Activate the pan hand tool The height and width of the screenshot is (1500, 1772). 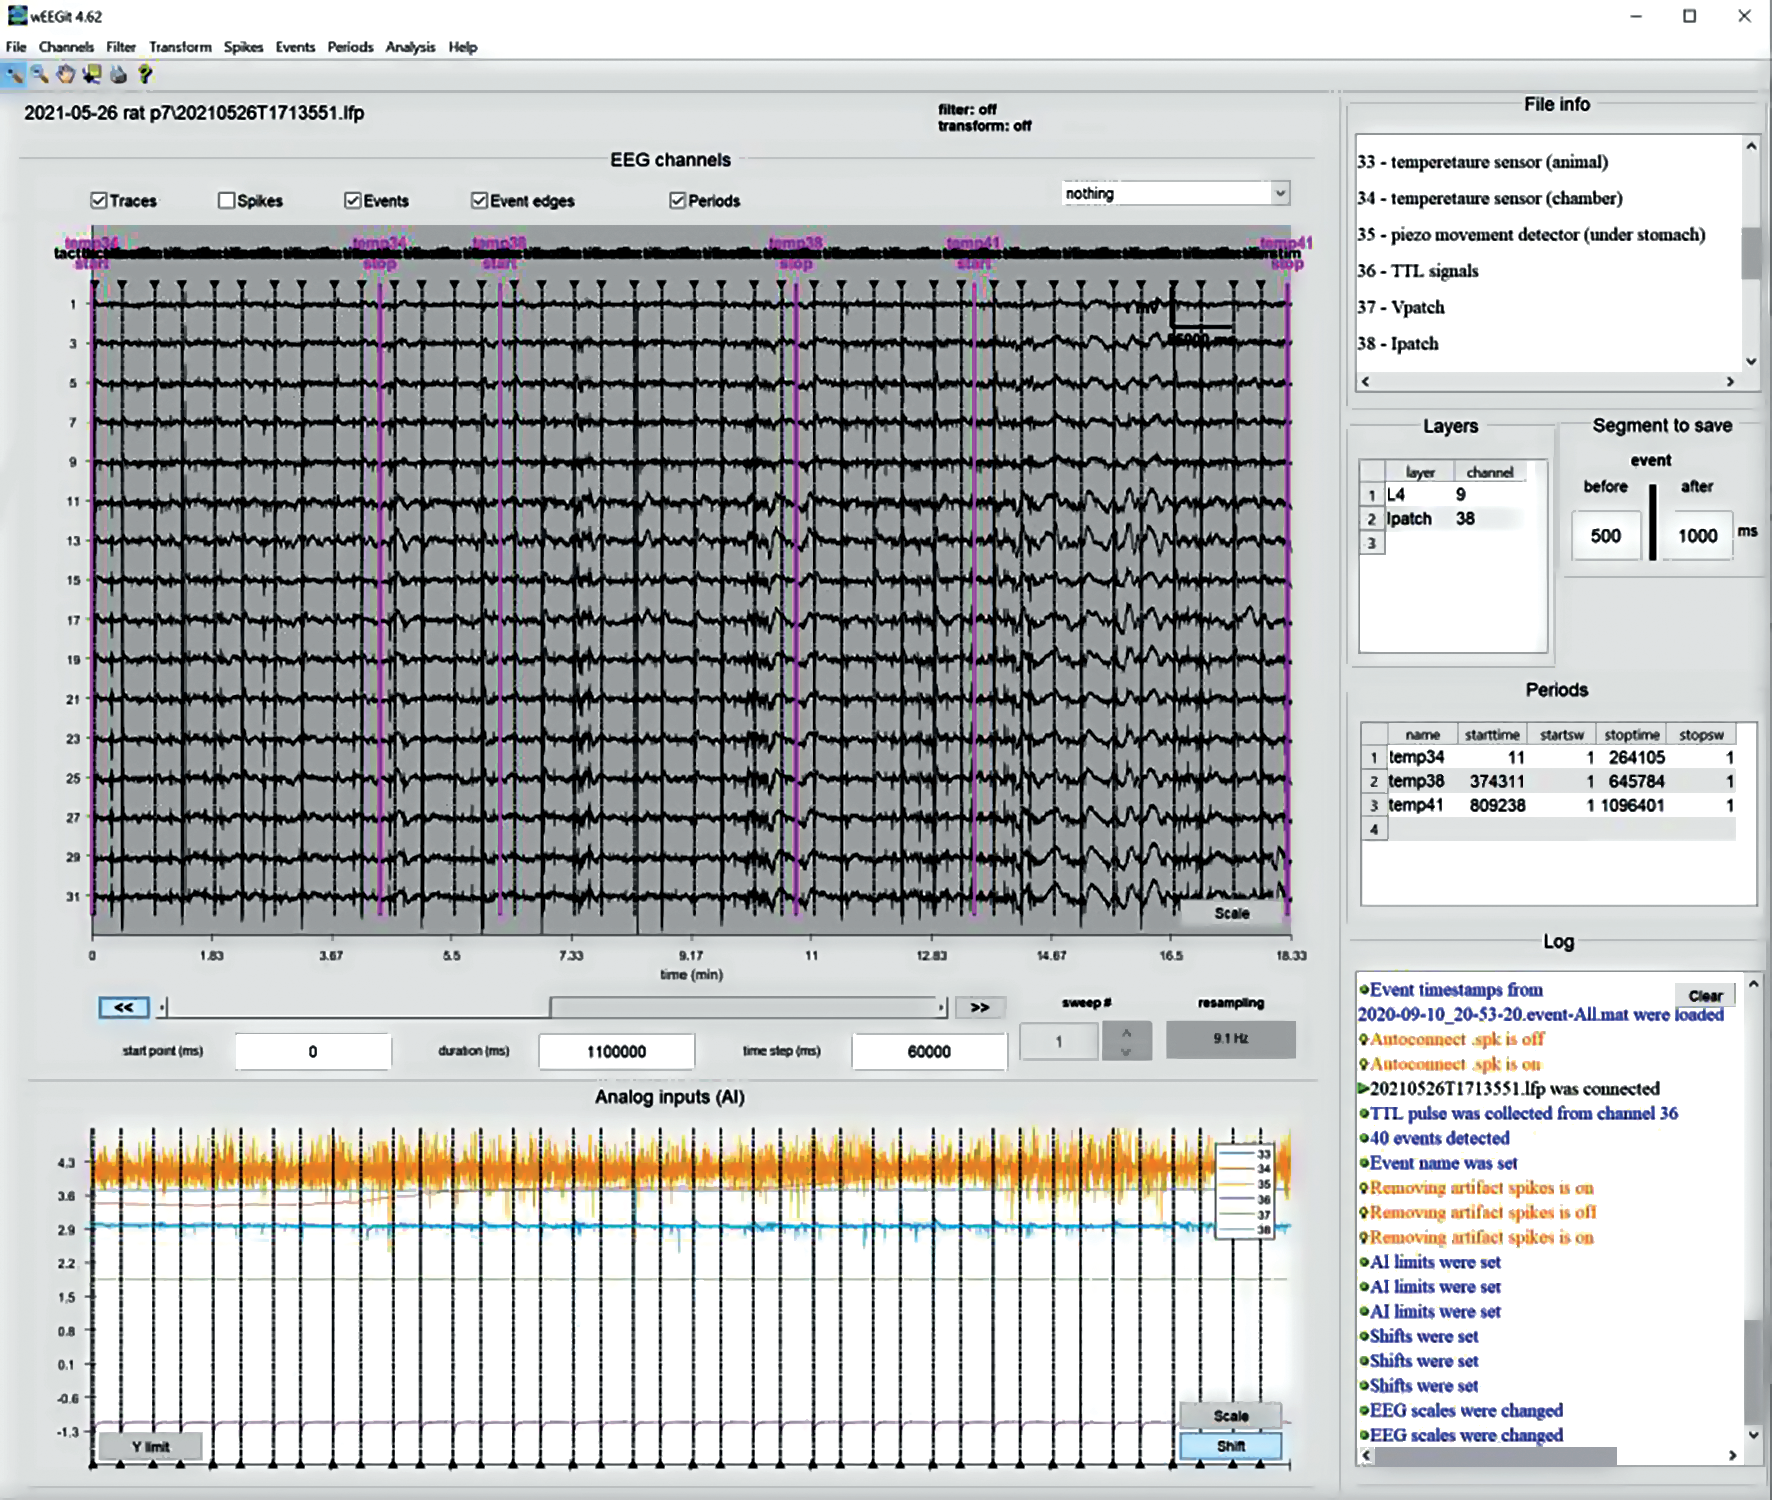coord(66,74)
